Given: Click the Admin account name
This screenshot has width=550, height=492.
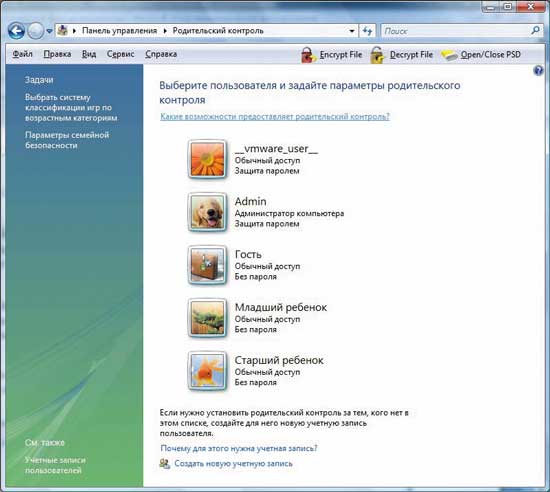Looking at the screenshot, I should click(x=250, y=201).
